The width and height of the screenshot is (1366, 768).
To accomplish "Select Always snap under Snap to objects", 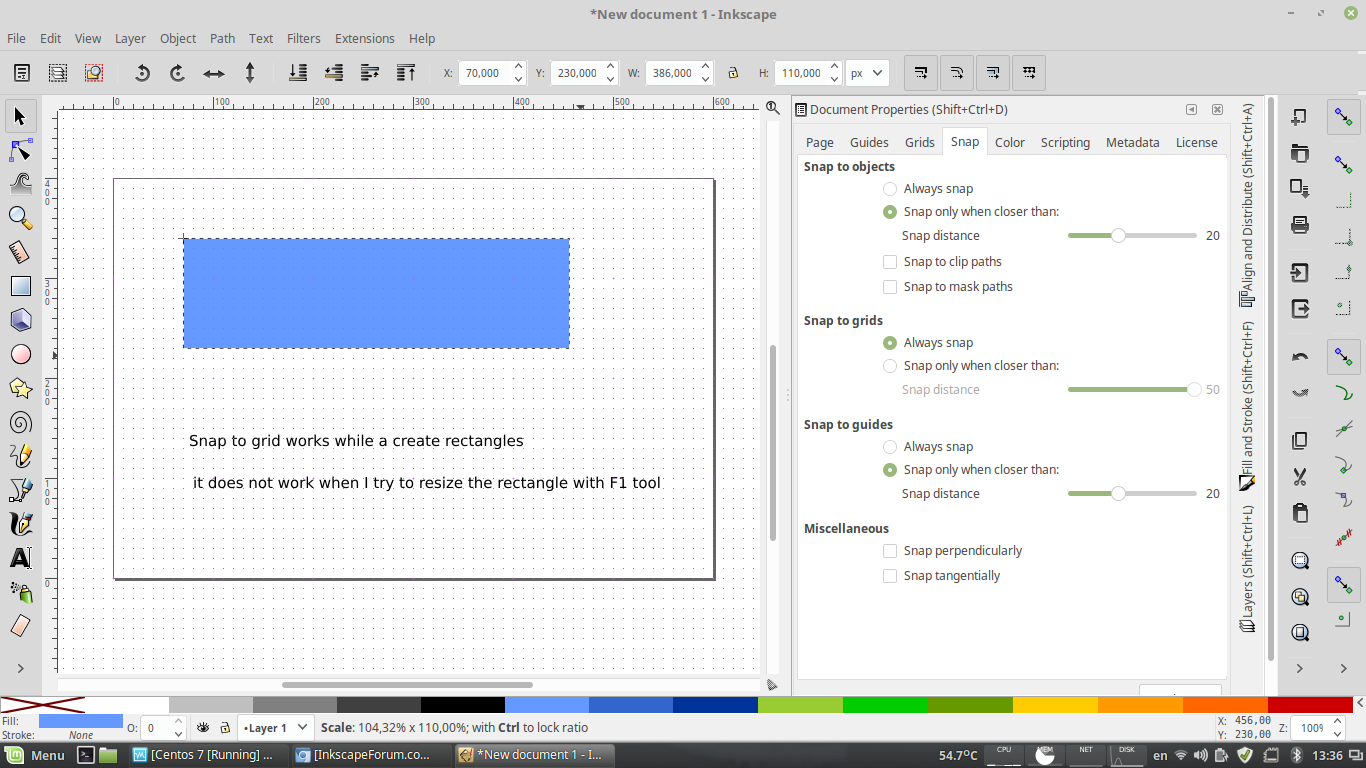I will tap(890, 189).
